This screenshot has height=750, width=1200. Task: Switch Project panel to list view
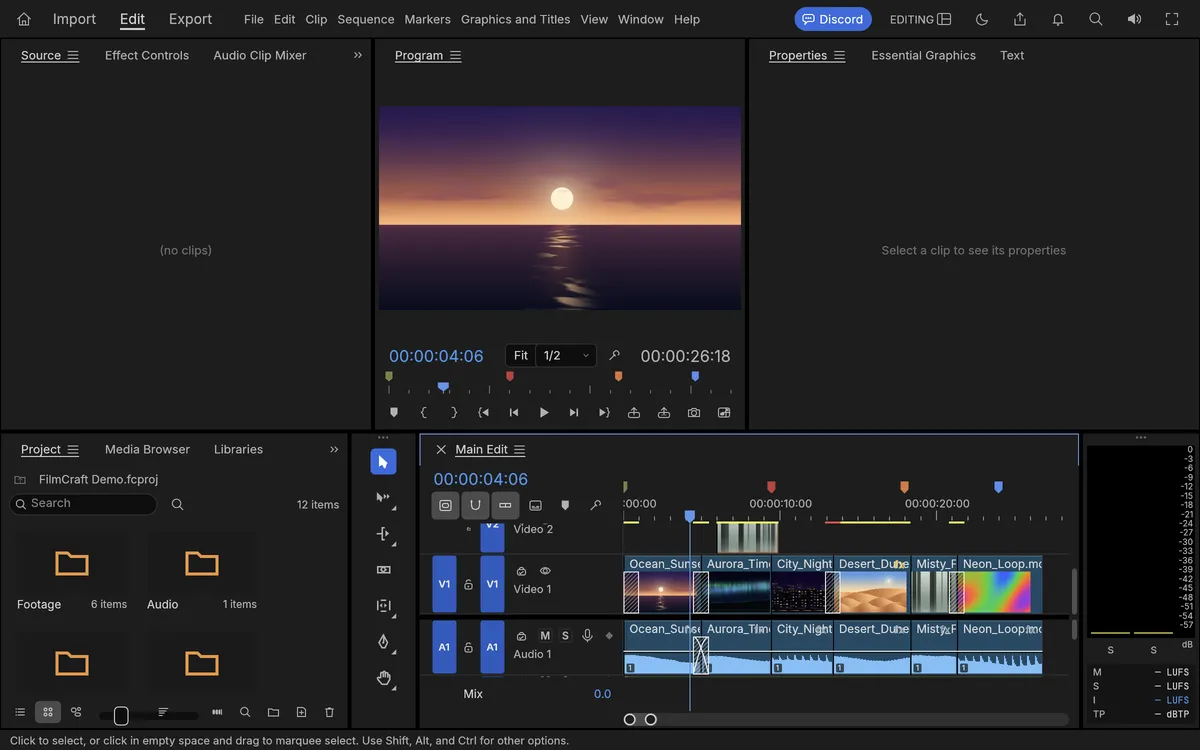(20, 712)
